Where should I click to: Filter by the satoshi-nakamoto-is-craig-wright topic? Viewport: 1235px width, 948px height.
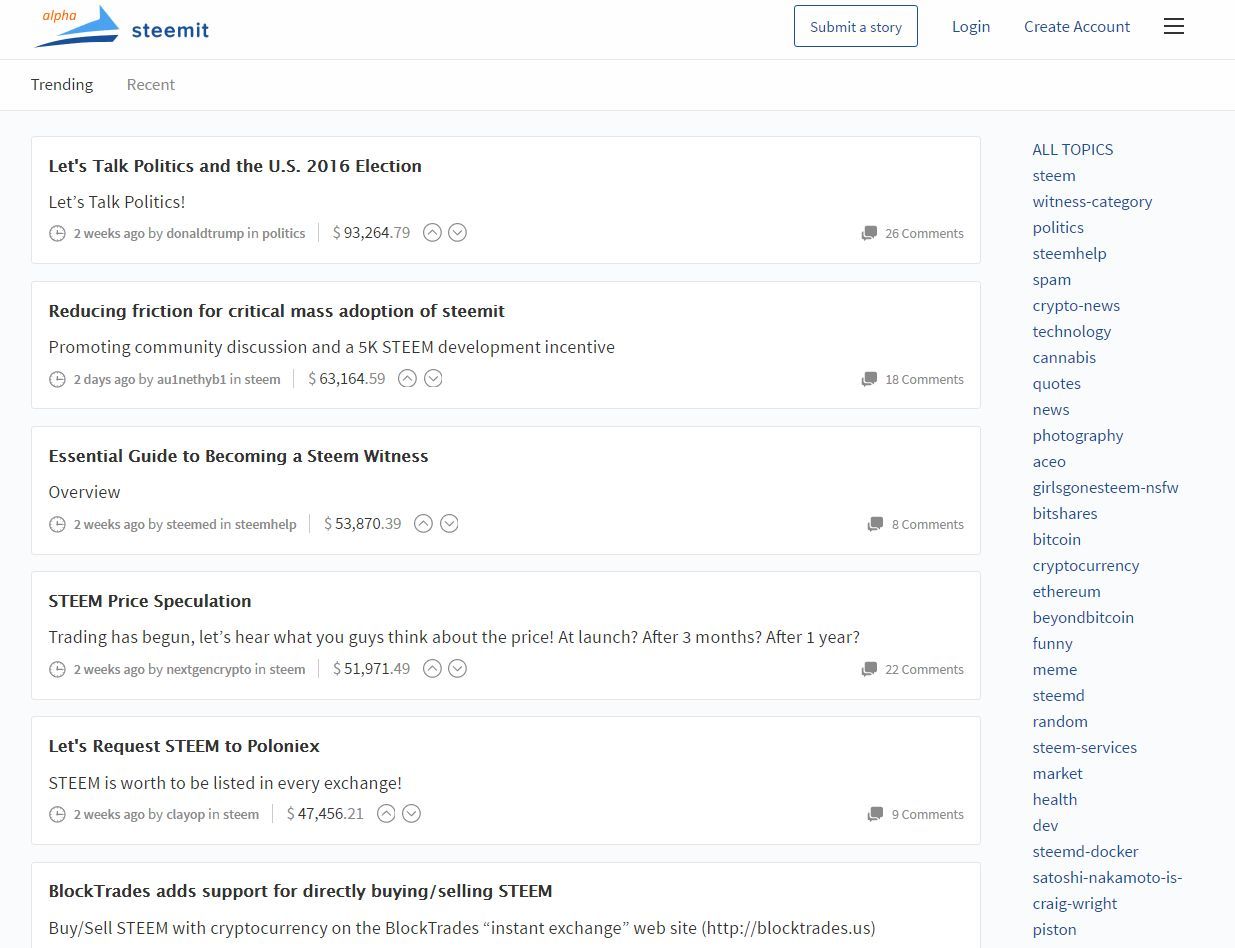1107,891
